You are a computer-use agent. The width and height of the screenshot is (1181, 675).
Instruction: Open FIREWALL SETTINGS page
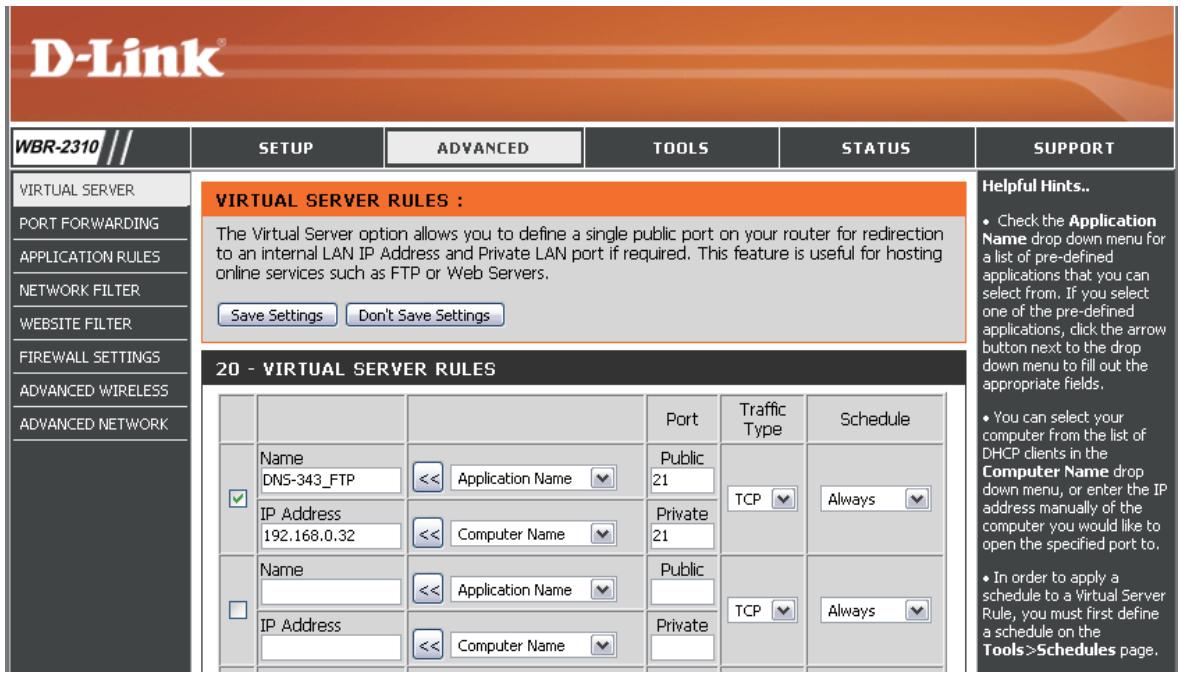[x=101, y=357]
